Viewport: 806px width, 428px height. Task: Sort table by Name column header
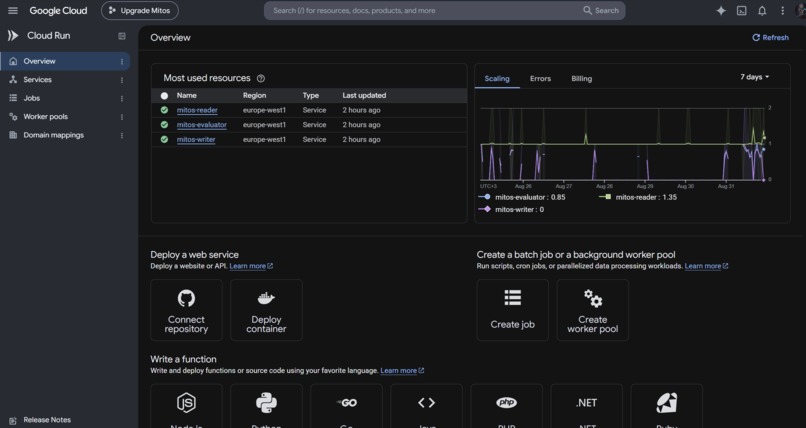point(187,96)
